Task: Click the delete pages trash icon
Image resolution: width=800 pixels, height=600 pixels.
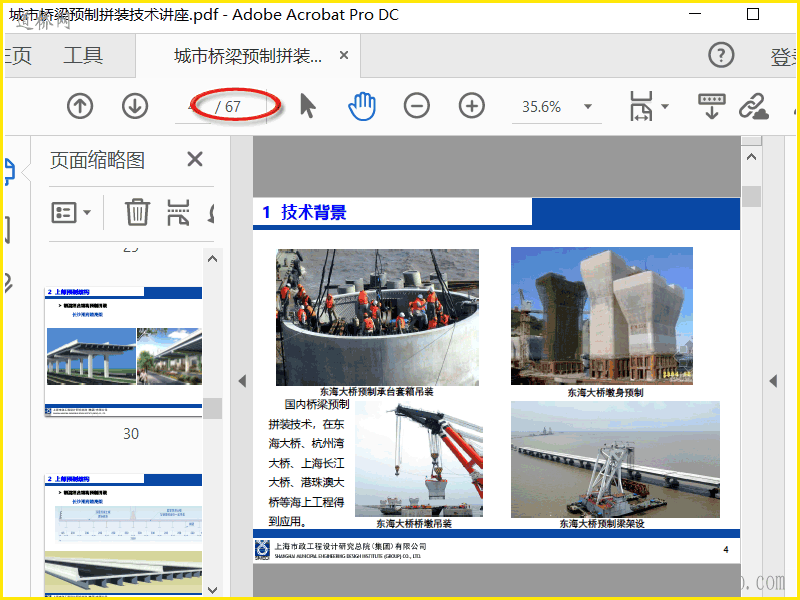Action: pos(137,212)
